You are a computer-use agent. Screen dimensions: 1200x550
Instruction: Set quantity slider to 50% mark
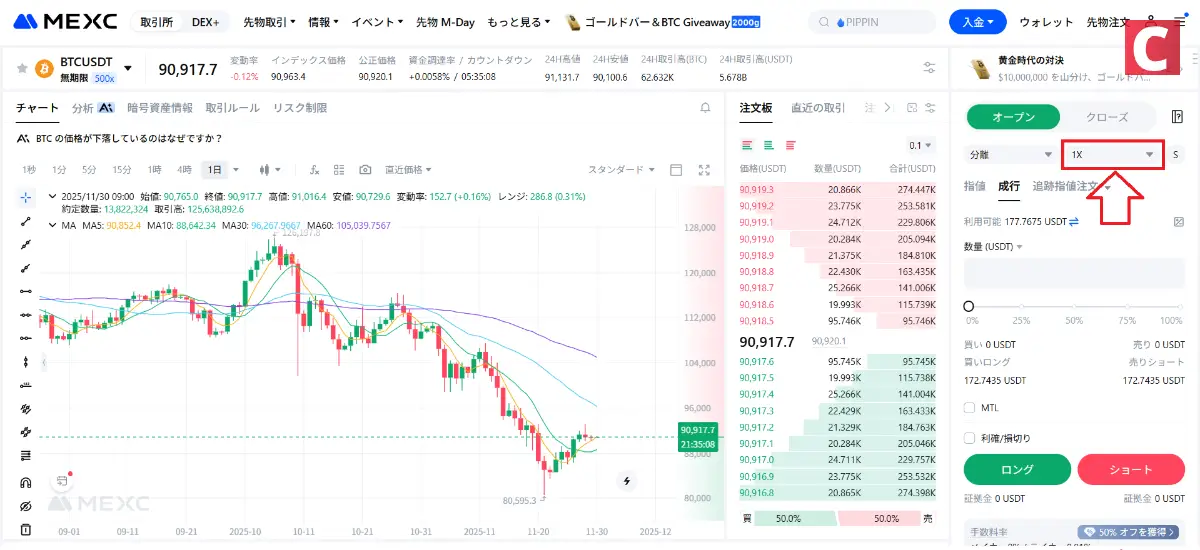tap(1074, 306)
